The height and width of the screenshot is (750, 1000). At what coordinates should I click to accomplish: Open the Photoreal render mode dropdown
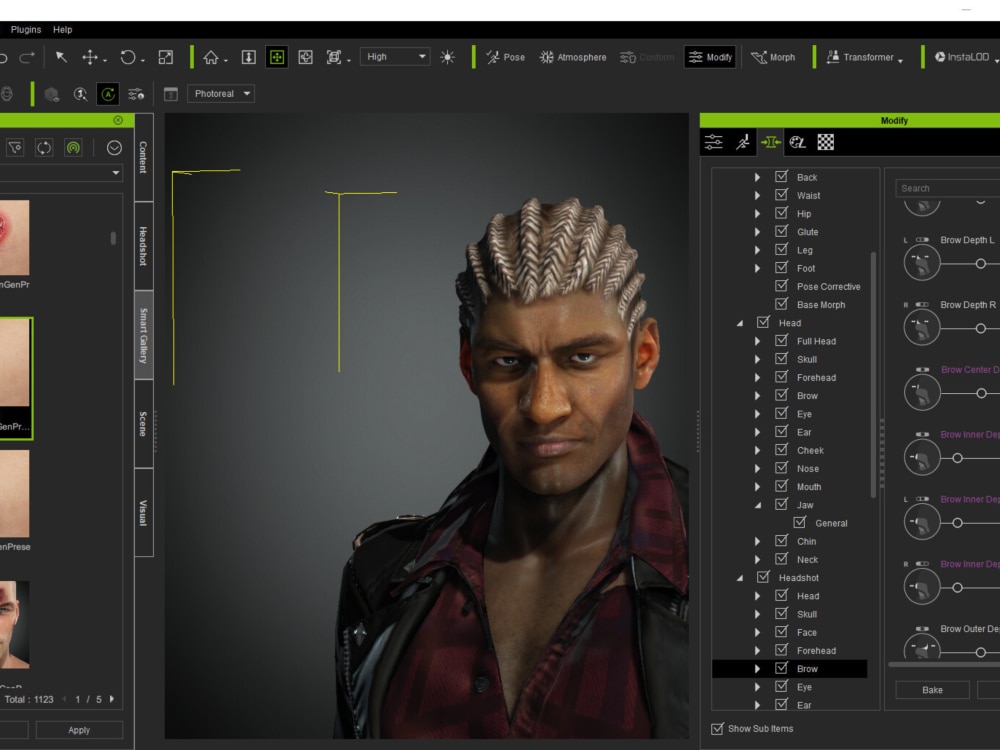[221, 94]
